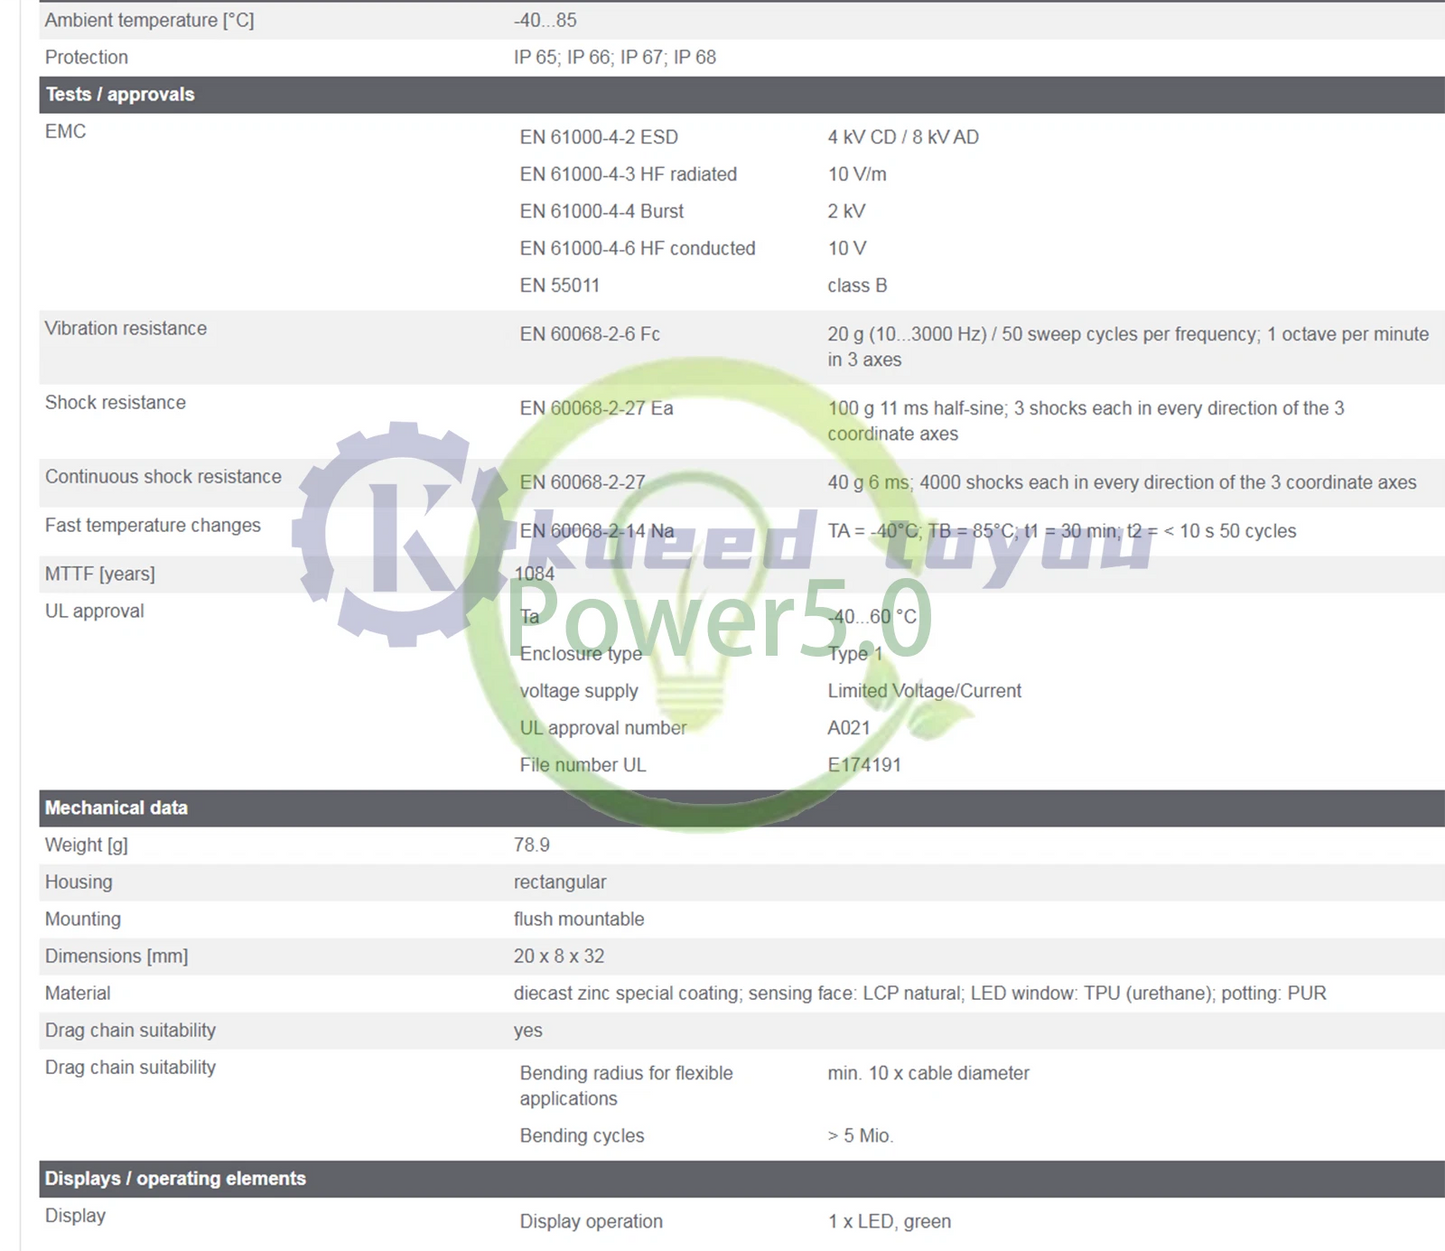Click the Dimensions [mm] label
The image size is (1445, 1251).
click(116, 956)
